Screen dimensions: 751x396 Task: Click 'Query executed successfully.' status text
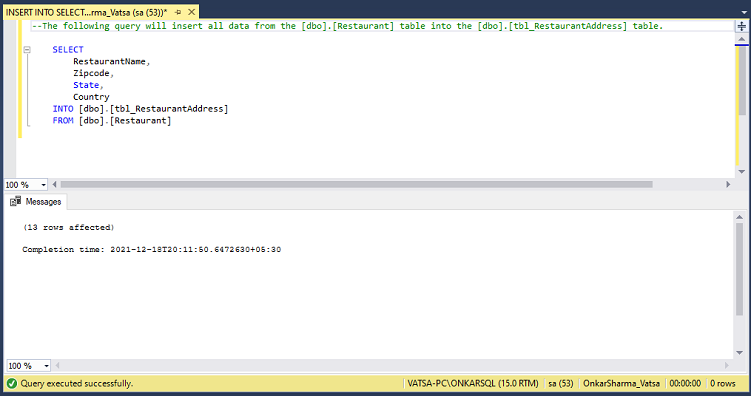point(77,384)
